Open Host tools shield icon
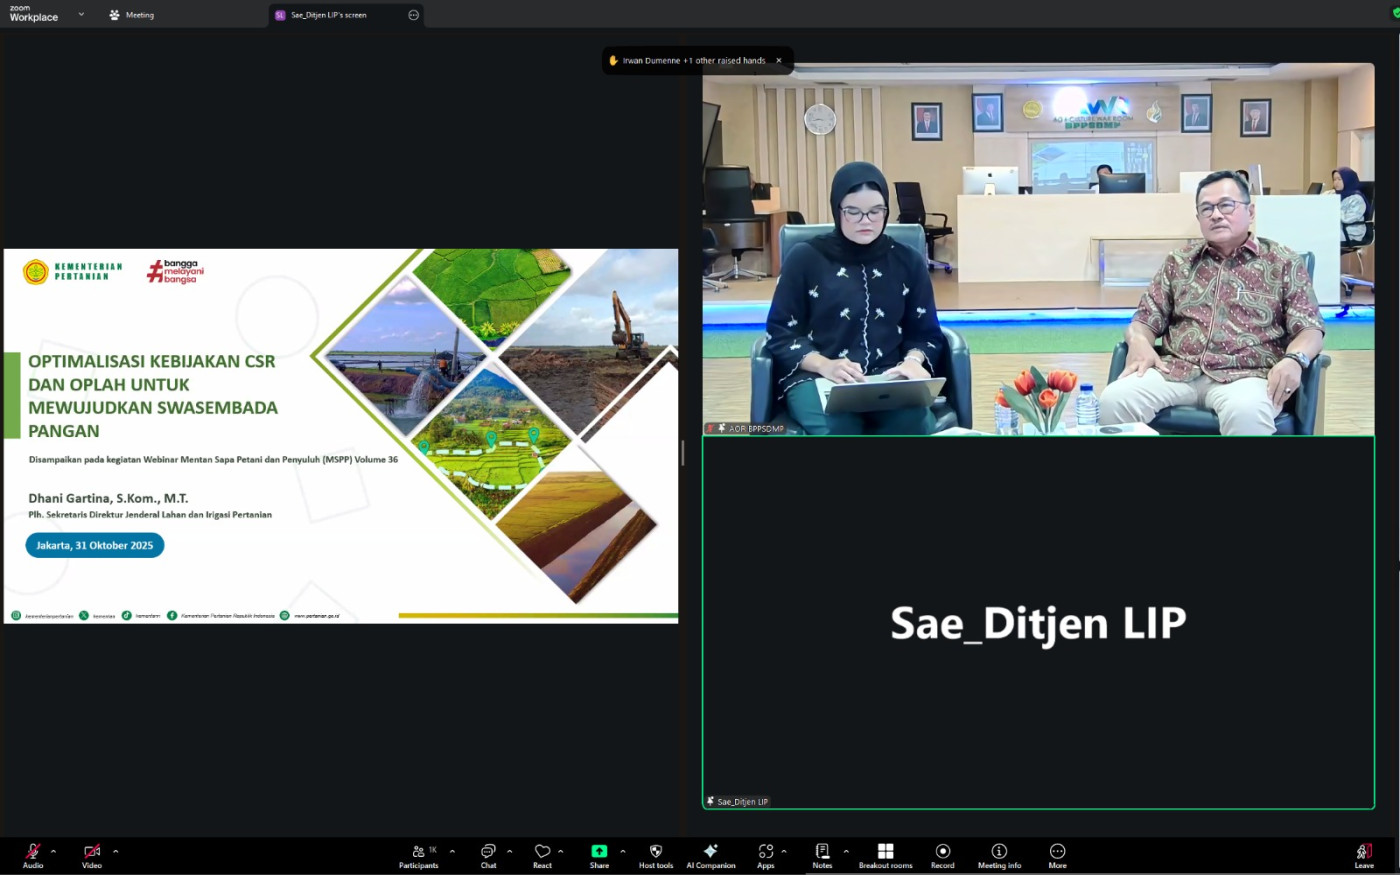Image resolution: width=1400 pixels, height=875 pixels. [x=656, y=853]
